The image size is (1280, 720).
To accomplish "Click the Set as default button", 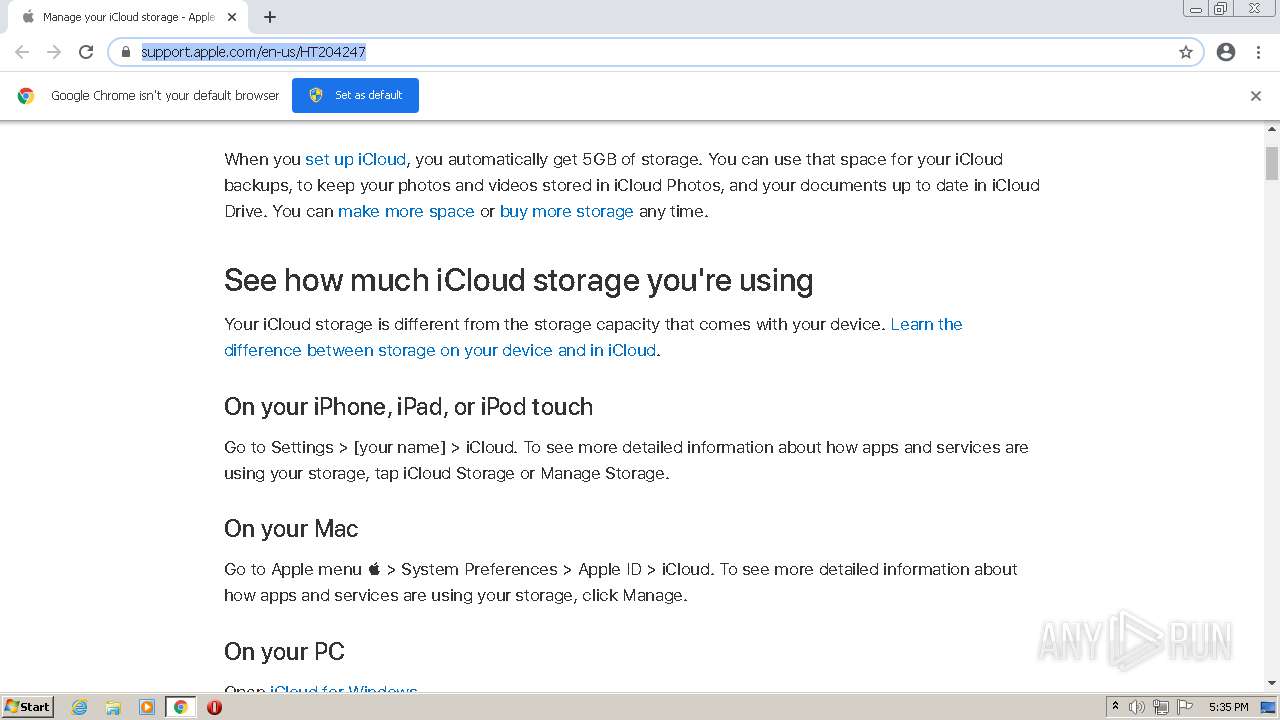I will pos(355,95).
